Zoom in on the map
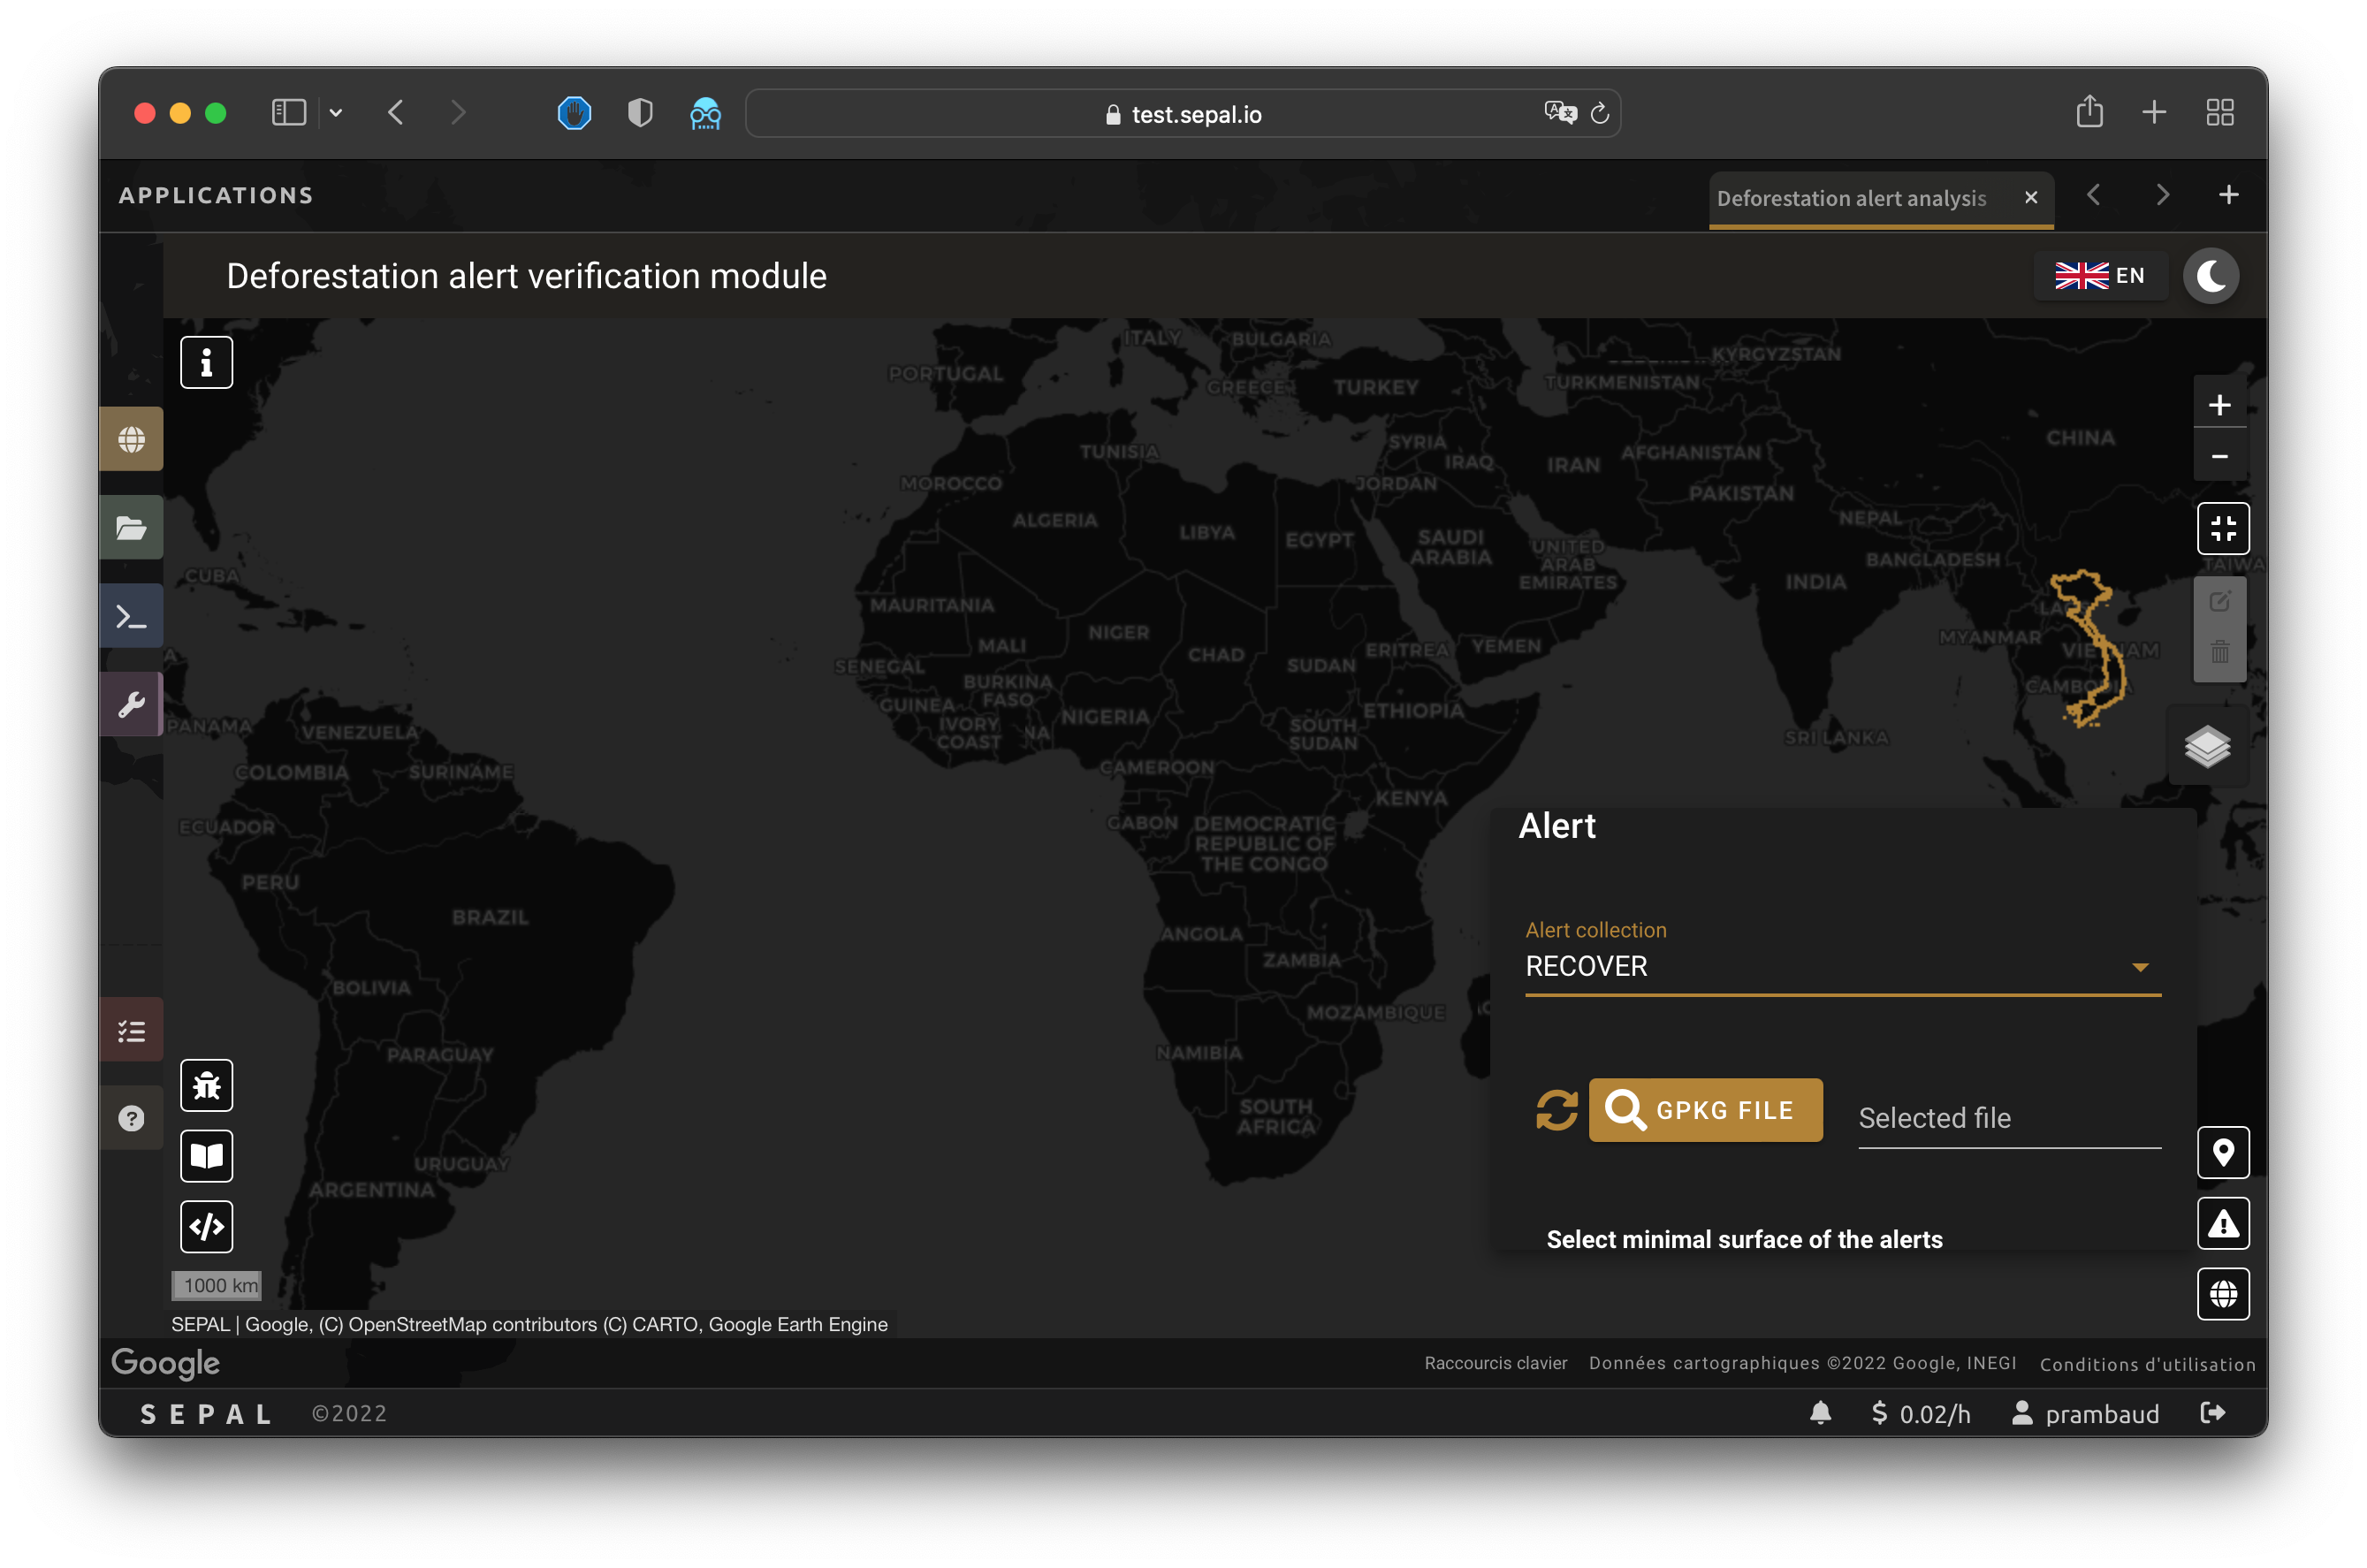This screenshot has height=1568, width=2367. (x=2219, y=405)
